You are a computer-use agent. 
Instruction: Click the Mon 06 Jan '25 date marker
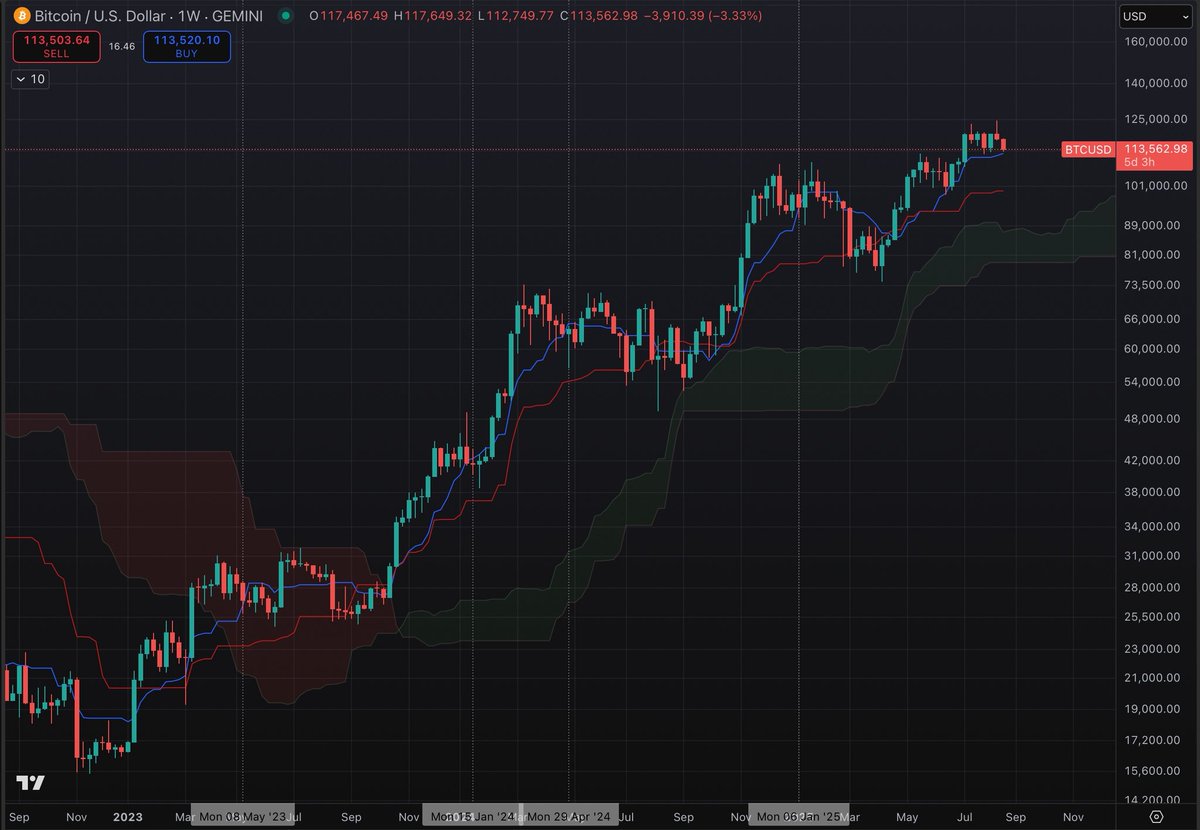799,817
